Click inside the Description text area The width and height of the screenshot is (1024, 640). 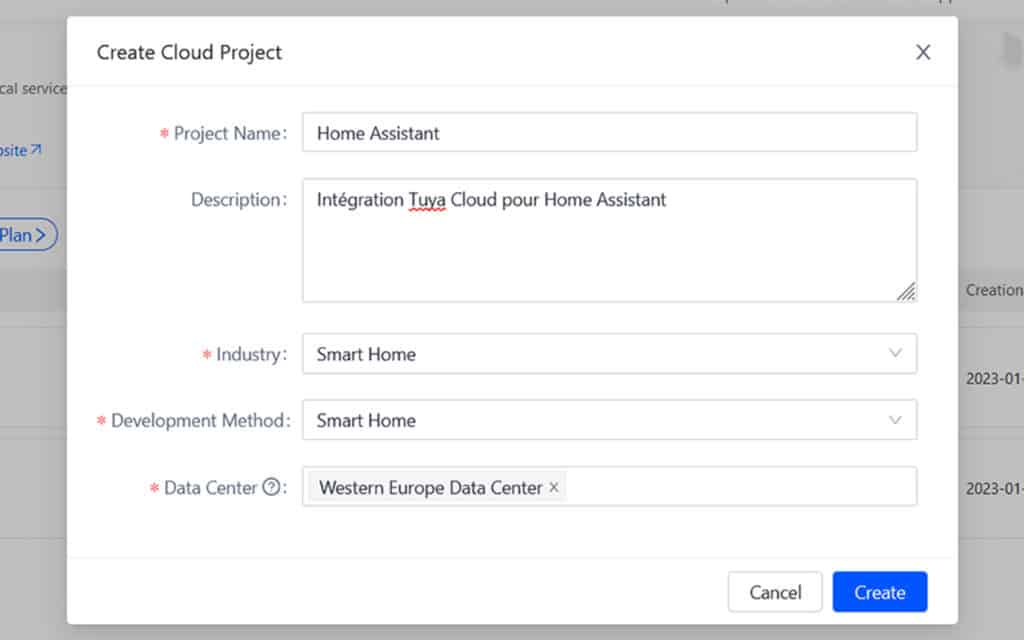coord(609,240)
